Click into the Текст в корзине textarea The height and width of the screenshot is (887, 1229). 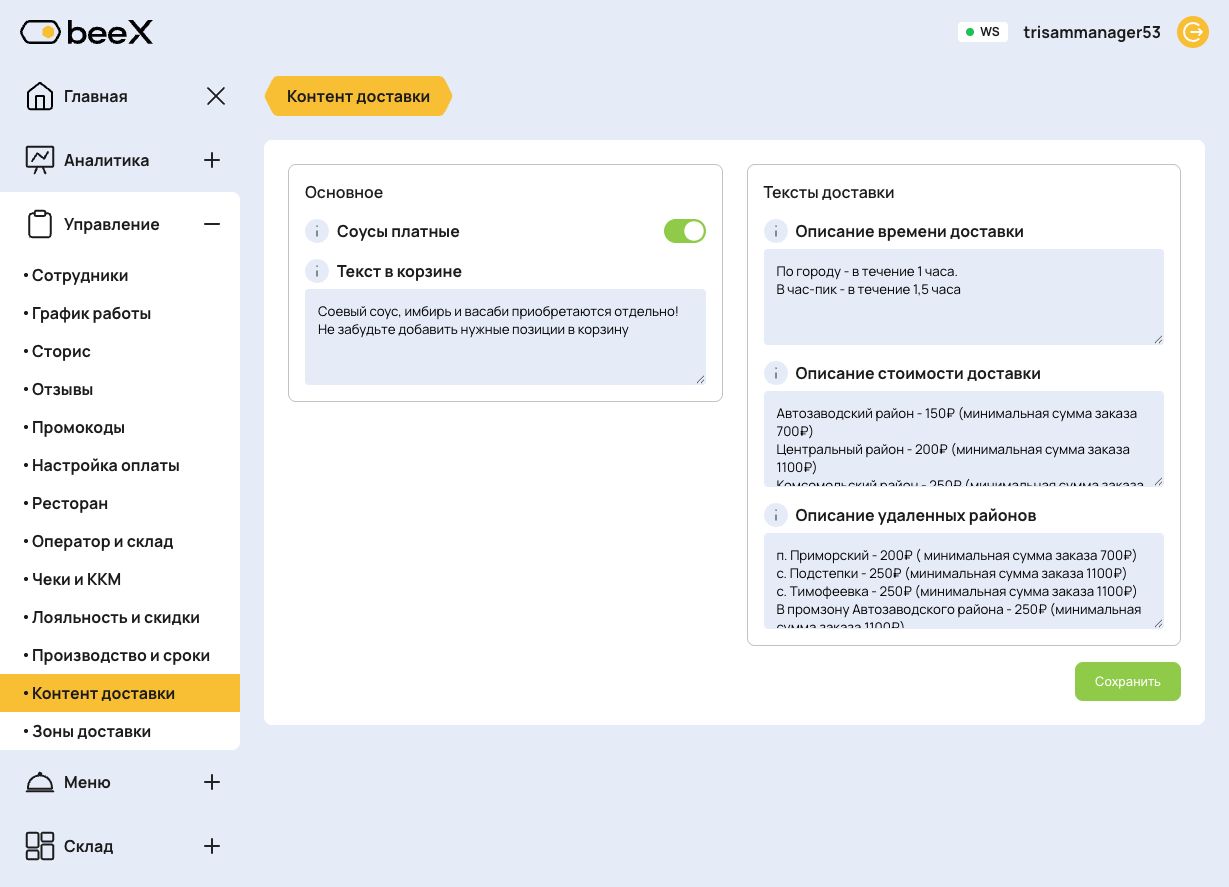[x=505, y=337]
